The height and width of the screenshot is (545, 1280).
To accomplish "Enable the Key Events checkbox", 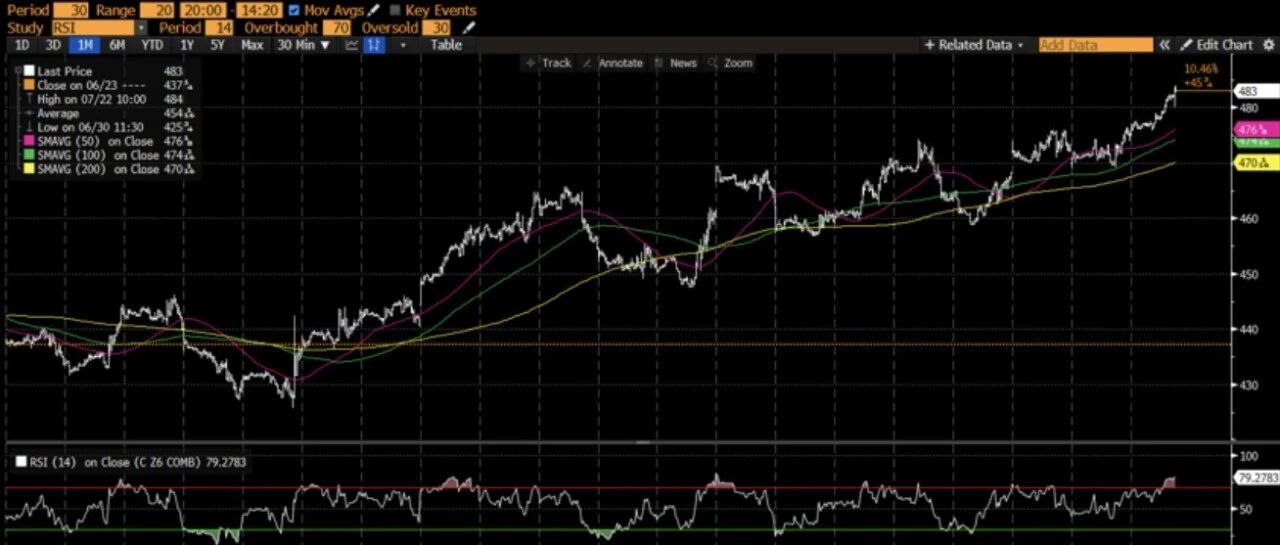I will (395, 10).
